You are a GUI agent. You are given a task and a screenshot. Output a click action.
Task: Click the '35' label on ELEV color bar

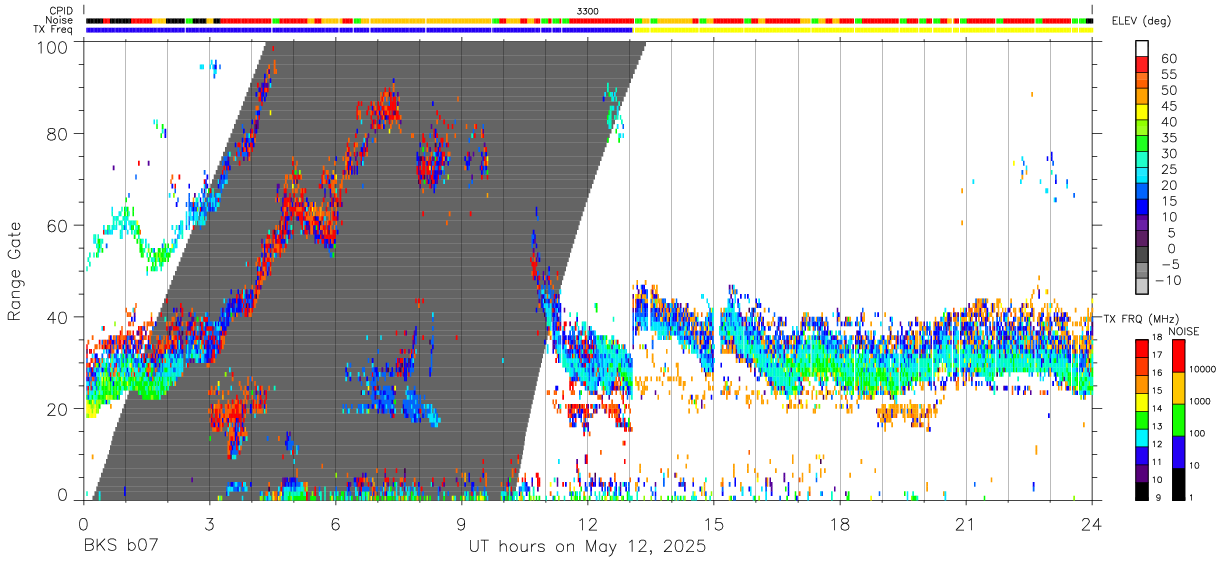[1167, 138]
